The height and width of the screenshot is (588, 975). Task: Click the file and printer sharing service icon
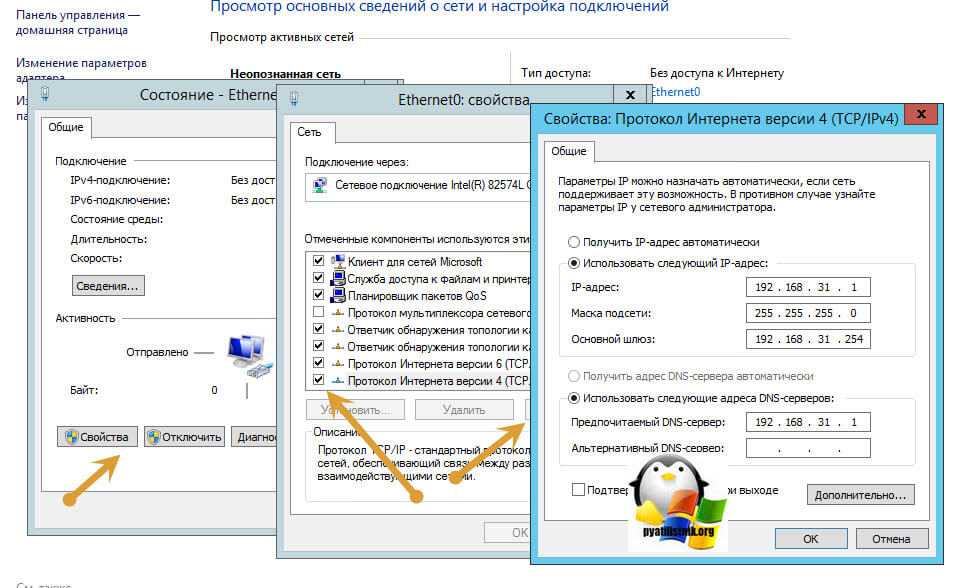tap(338, 278)
